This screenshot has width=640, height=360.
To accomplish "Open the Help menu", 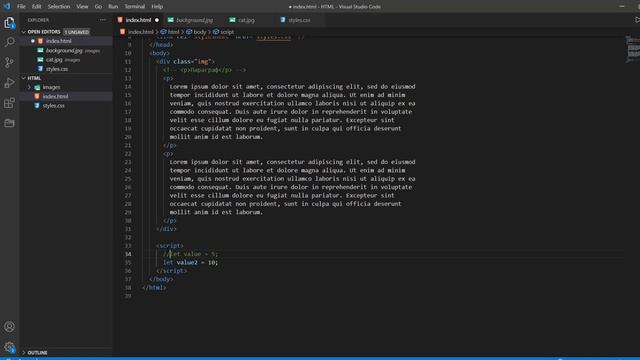I will 157,7.
